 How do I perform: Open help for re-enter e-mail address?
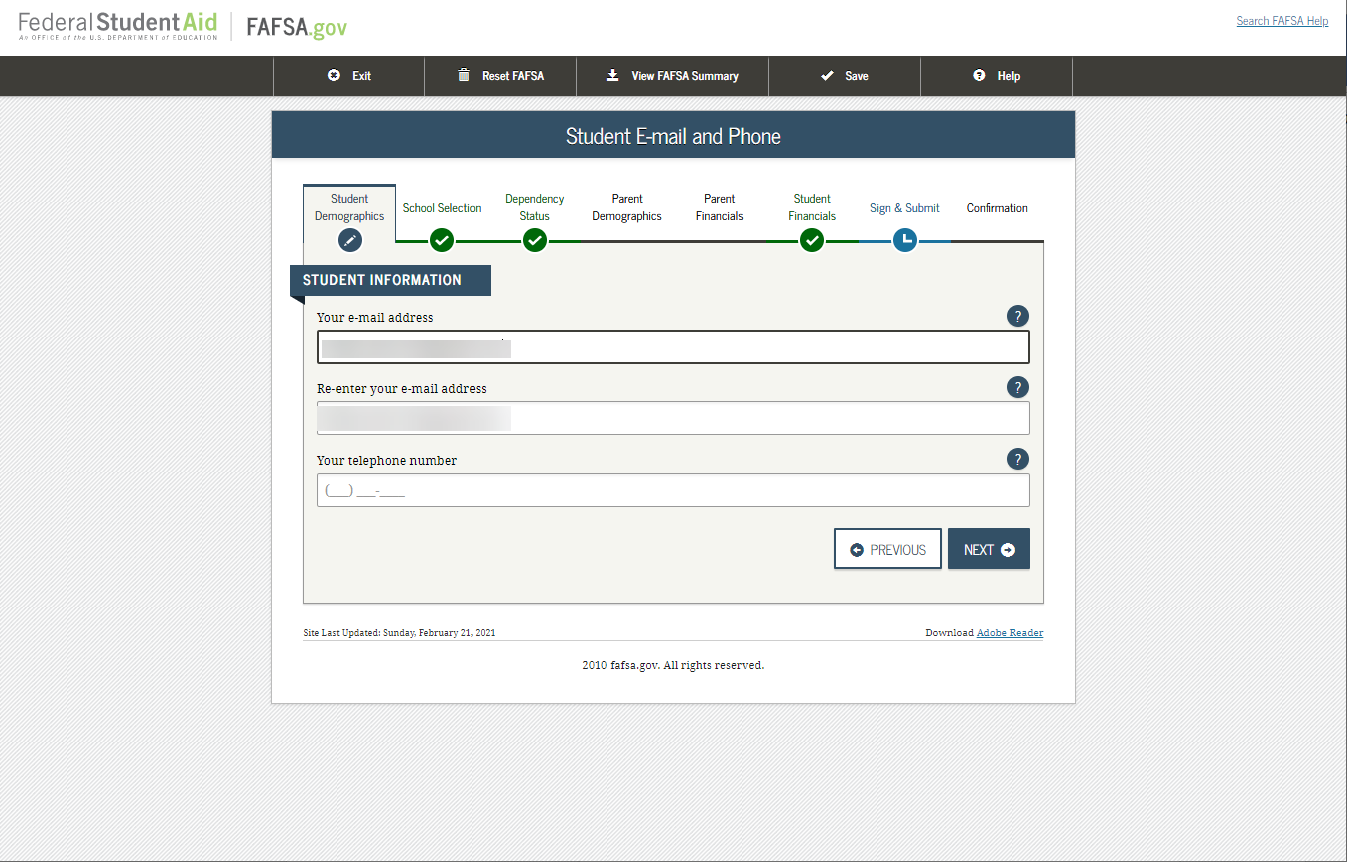(1017, 387)
